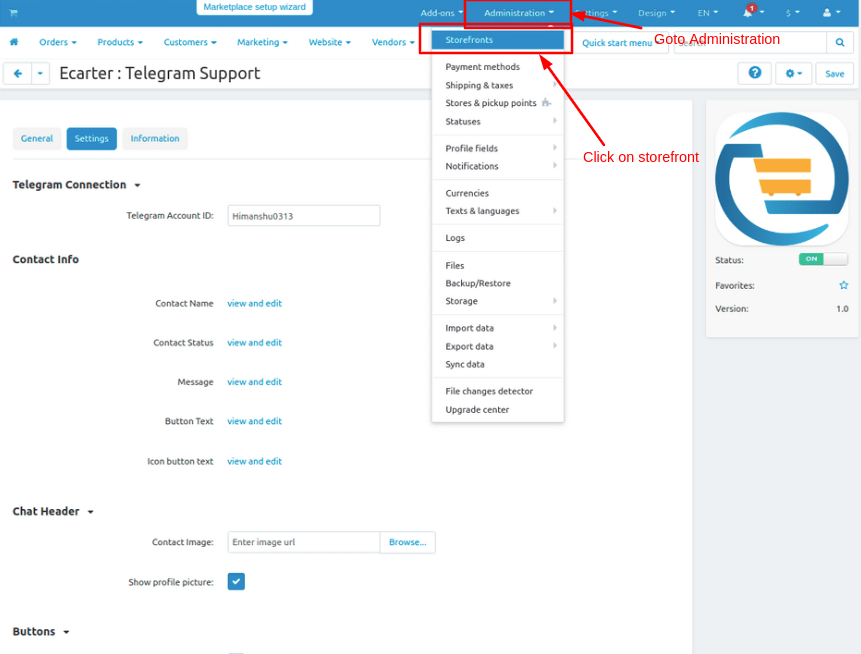The image size is (861, 654).
Task: Click the home icon in navigation bar
Action: [x=14, y=42]
